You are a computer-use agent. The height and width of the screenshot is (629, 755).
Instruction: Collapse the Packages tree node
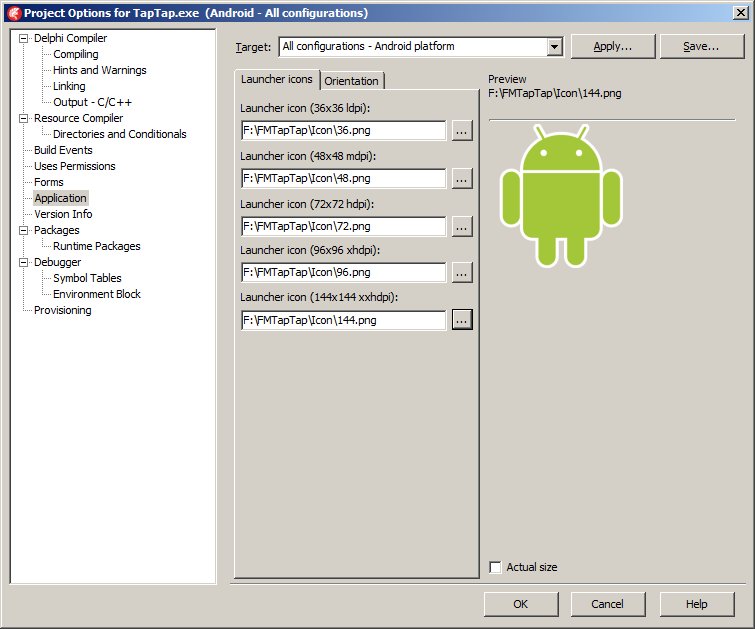[23, 231]
